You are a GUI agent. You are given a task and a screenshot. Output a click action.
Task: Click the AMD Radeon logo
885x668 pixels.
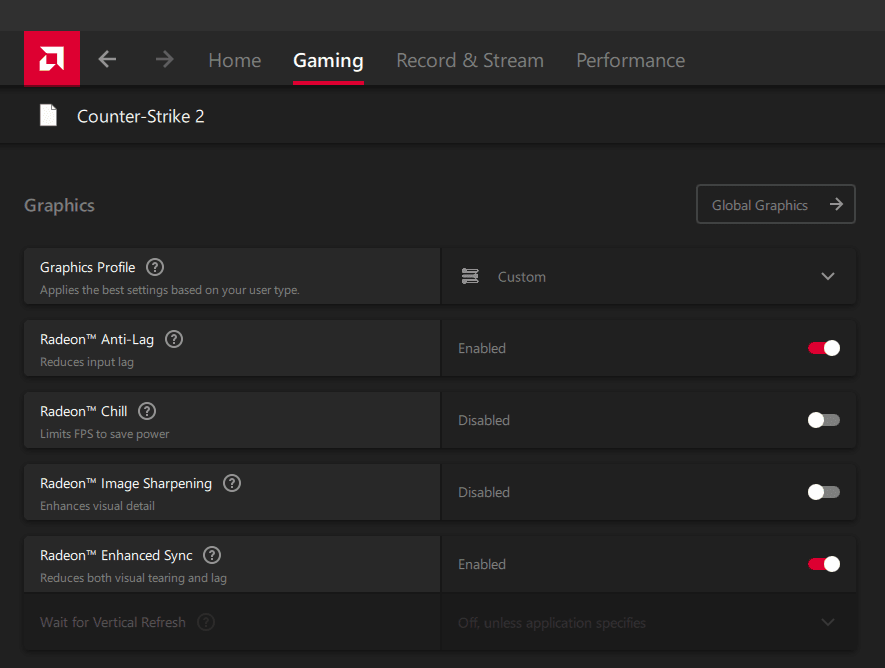pyautogui.click(x=51, y=58)
